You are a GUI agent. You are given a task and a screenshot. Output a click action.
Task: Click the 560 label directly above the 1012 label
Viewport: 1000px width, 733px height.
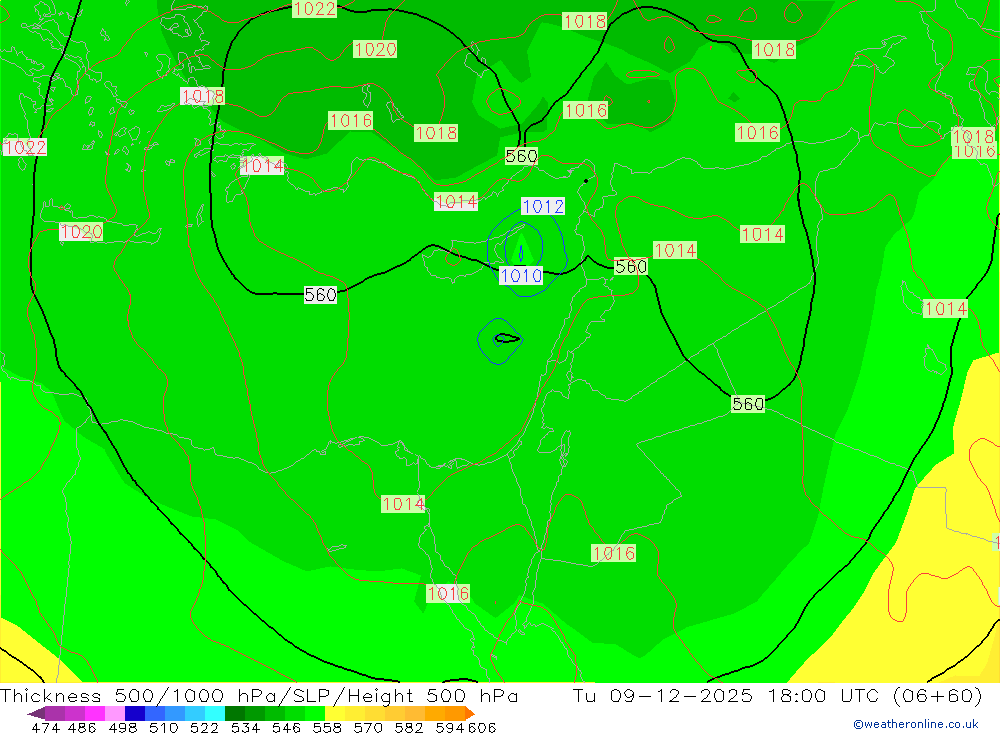[x=521, y=156]
